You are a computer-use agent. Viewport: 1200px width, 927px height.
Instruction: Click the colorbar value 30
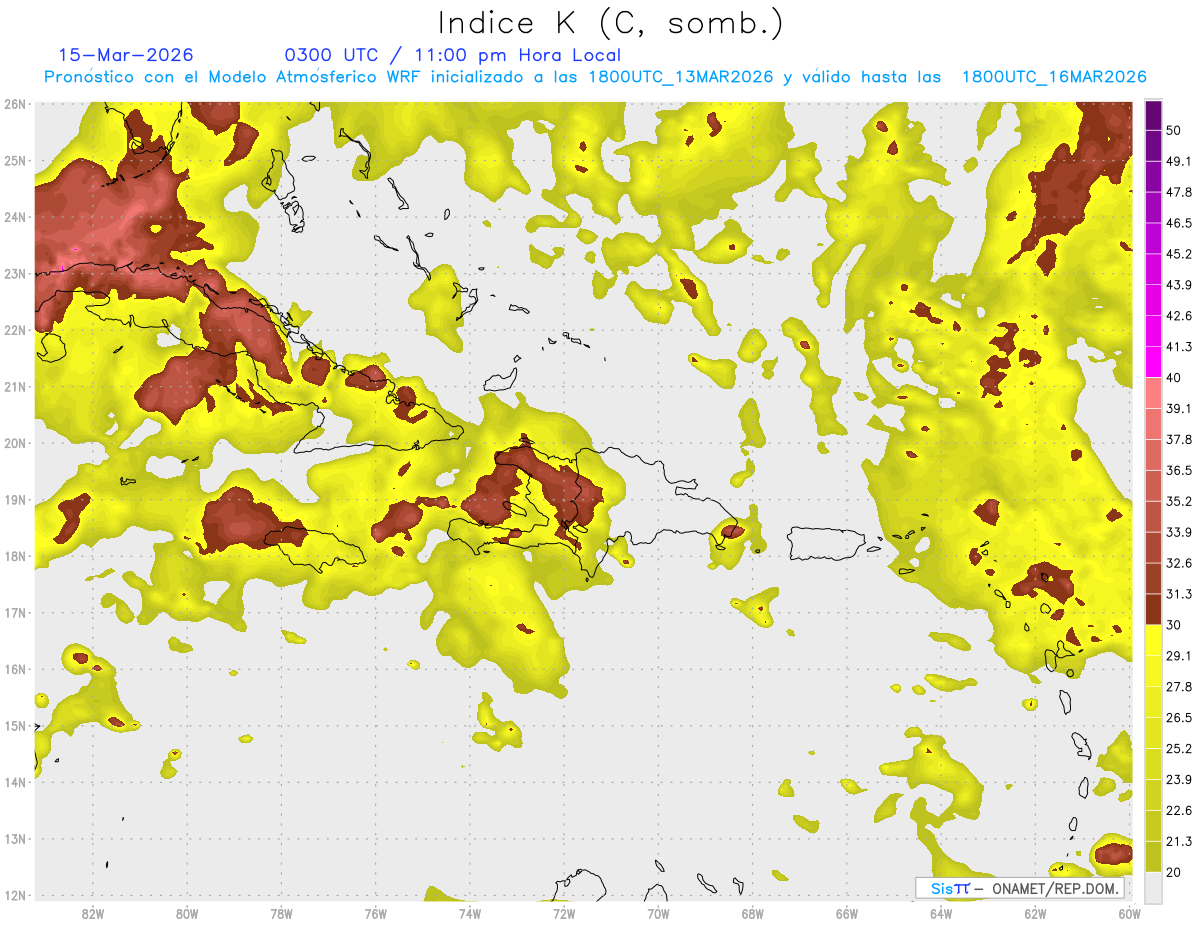pyautogui.click(x=1174, y=625)
